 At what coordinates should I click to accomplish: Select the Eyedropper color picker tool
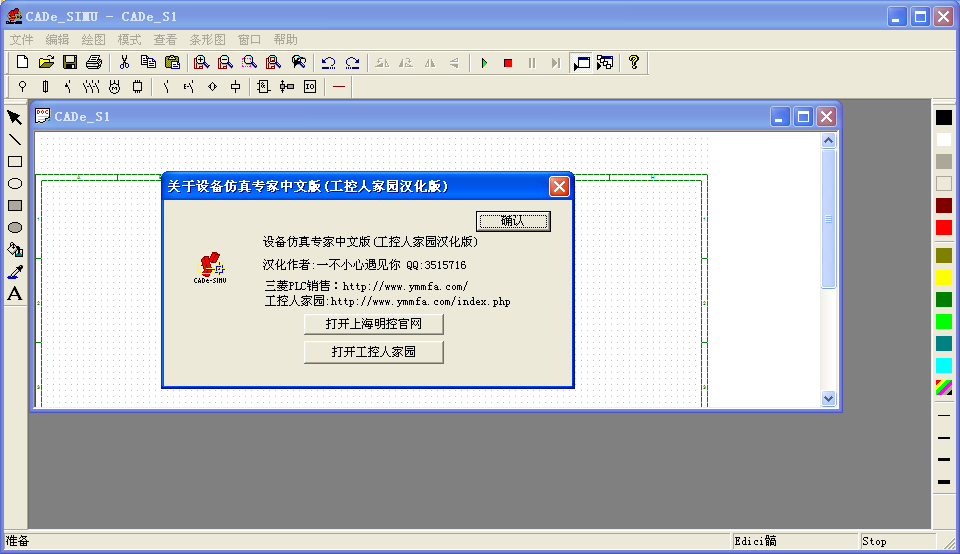[15, 271]
